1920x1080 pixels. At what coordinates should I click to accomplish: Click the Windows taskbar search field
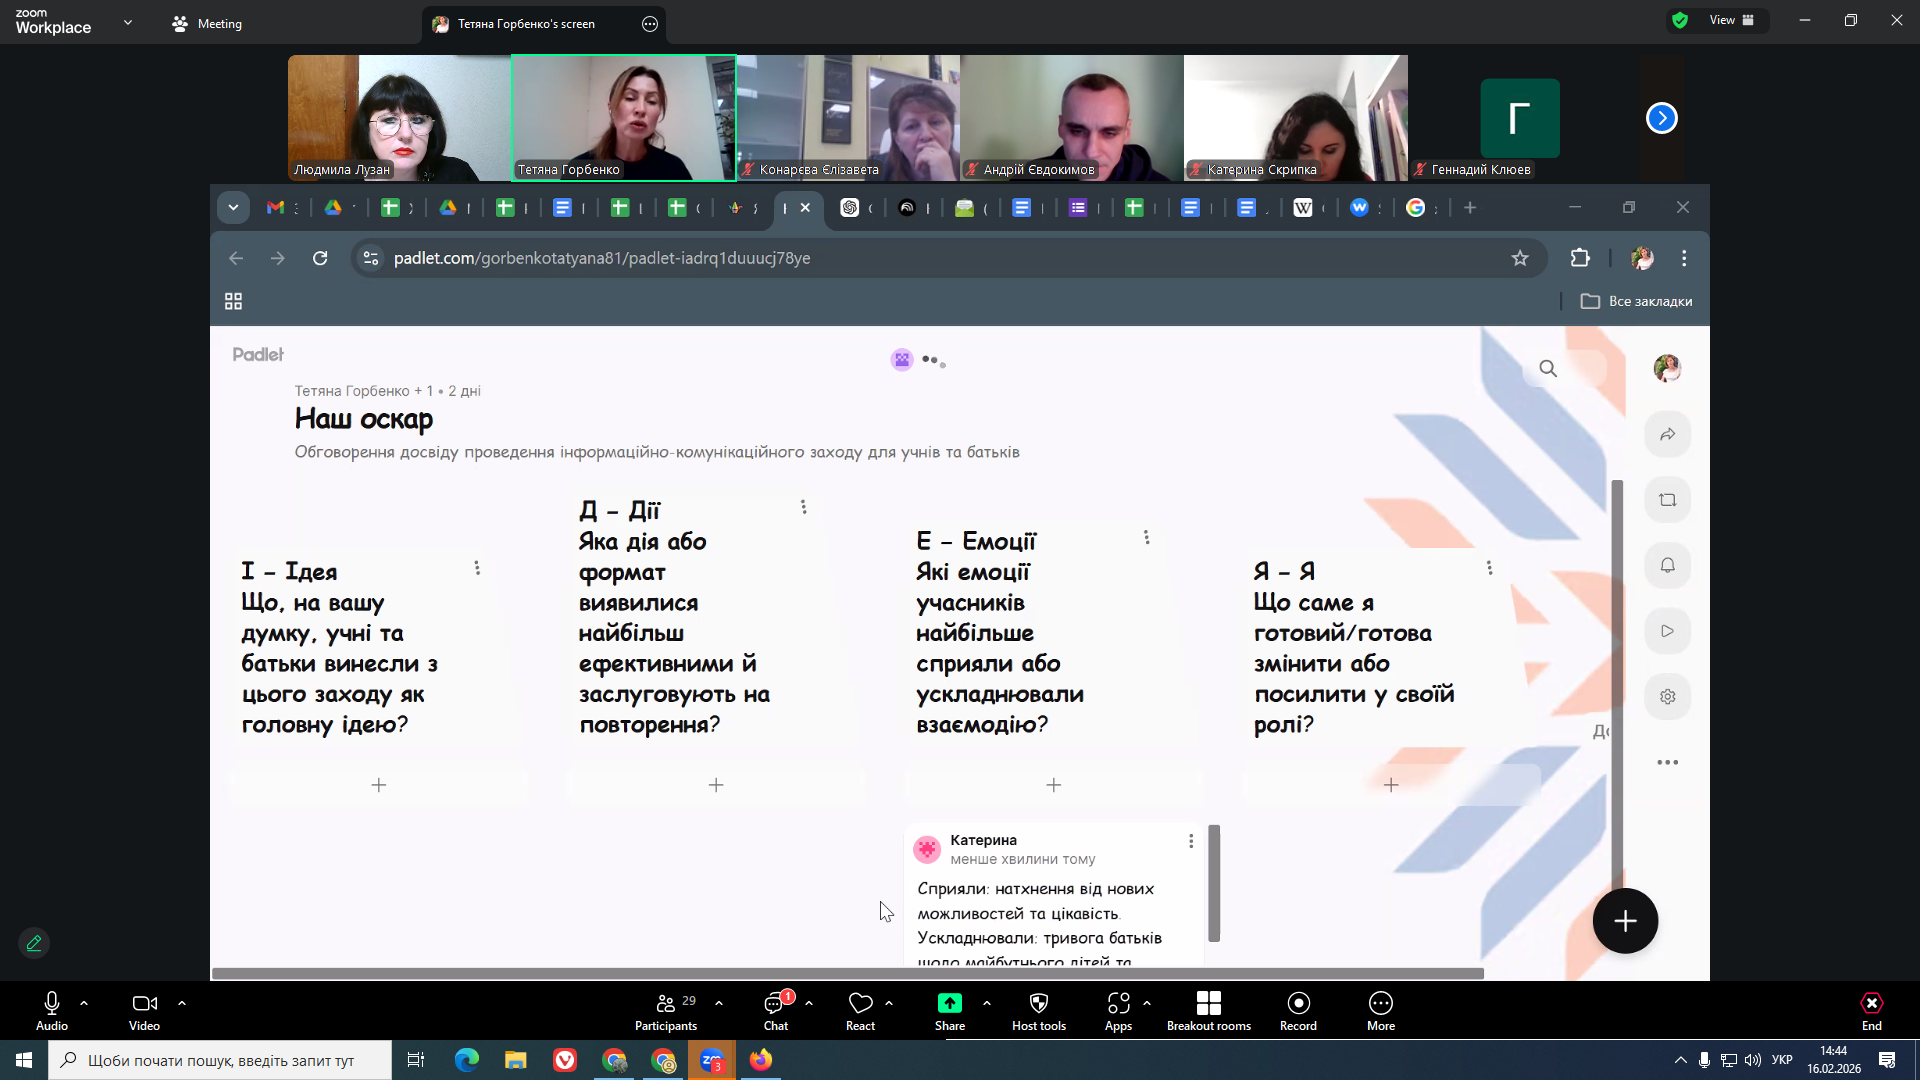pyautogui.click(x=220, y=1060)
